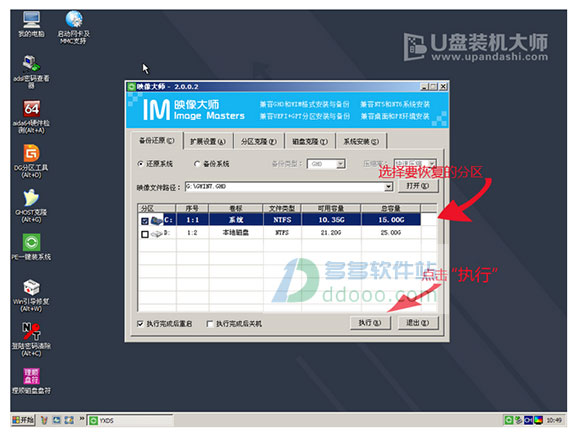Image resolution: width=580 pixels, height=440 pixels.
Task: Click the colorful display tray icon
Action: click(538, 420)
